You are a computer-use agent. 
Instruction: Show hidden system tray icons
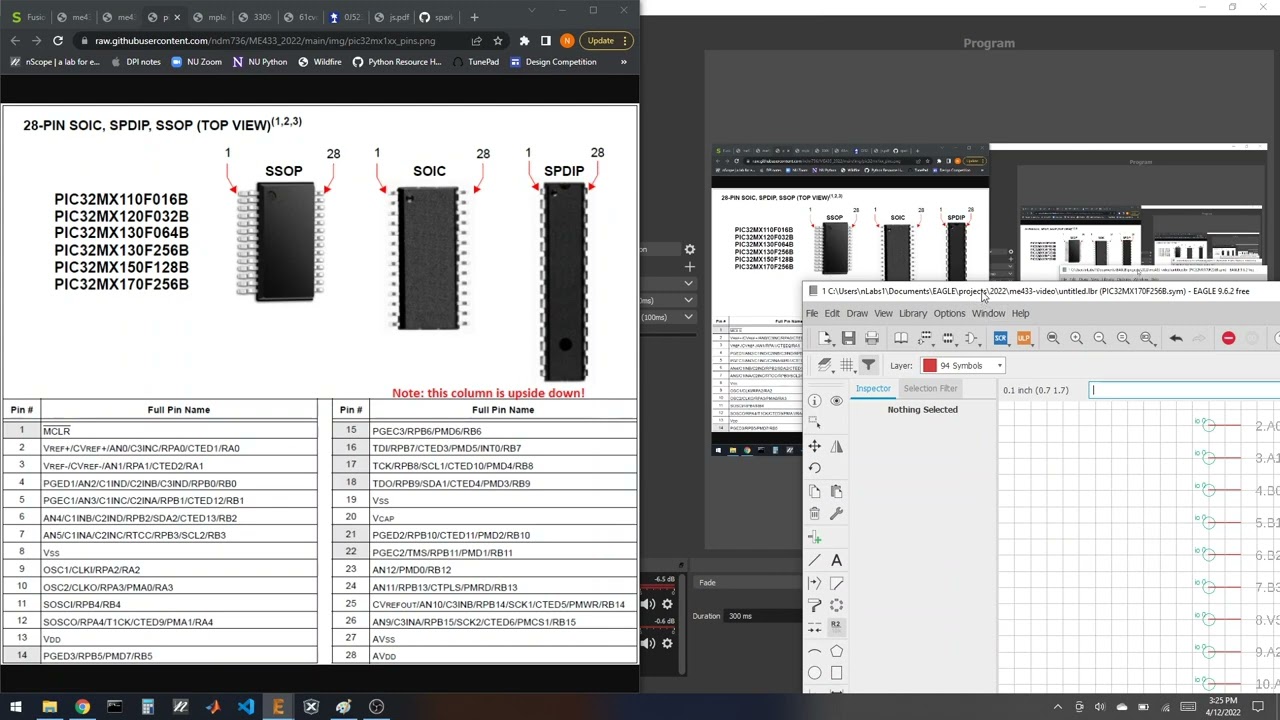(x=1058, y=707)
